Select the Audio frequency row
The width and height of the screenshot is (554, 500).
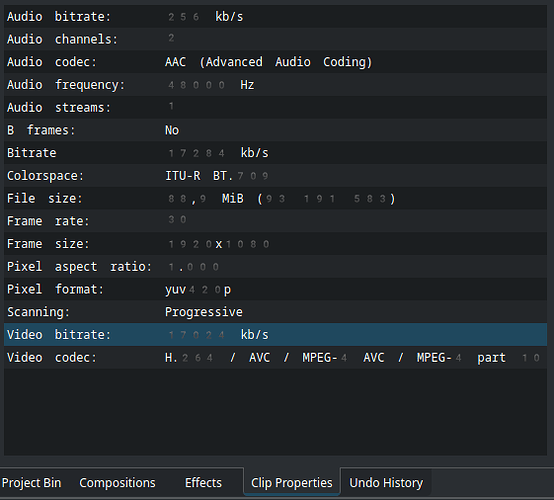pyautogui.click(x=276, y=84)
